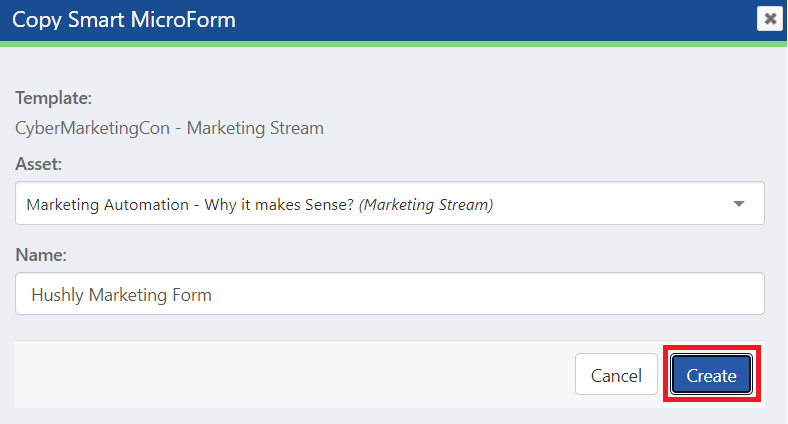Screen dimensions: 788x424
Task: Click the empty blue title bar area
Action: 500,19
